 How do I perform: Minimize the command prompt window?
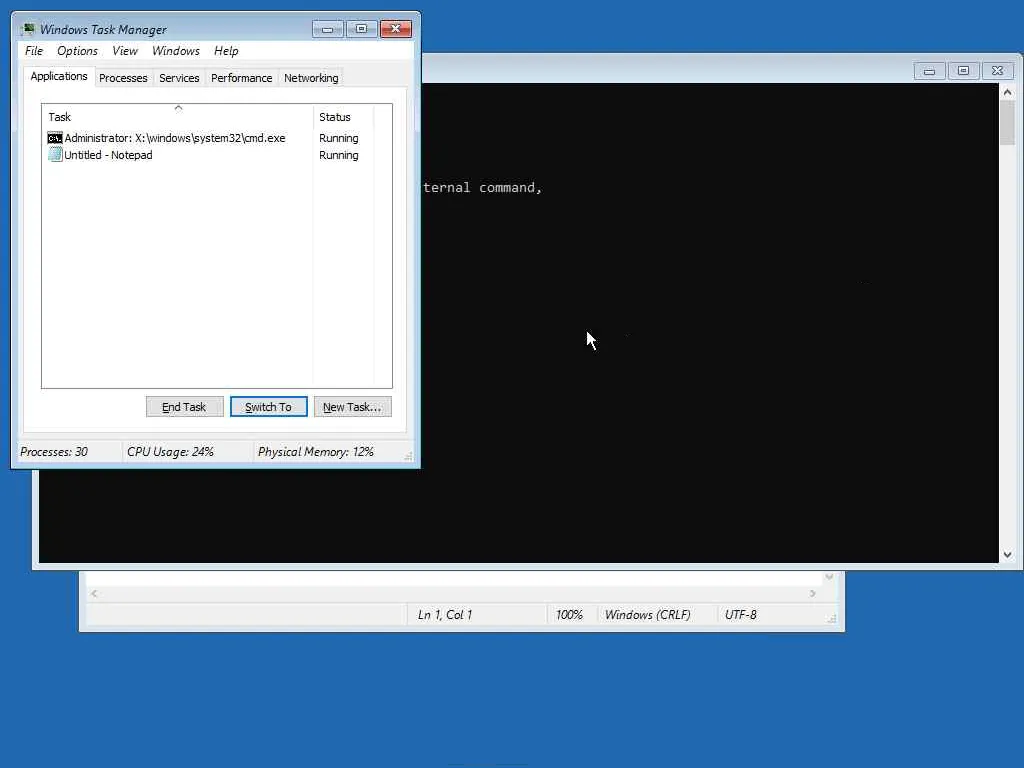pyautogui.click(x=929, y=71)
